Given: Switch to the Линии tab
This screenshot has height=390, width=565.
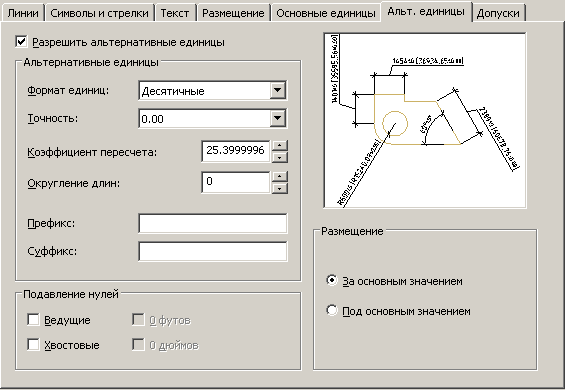Looking at the screenshot, I should [x=22, y=13].
